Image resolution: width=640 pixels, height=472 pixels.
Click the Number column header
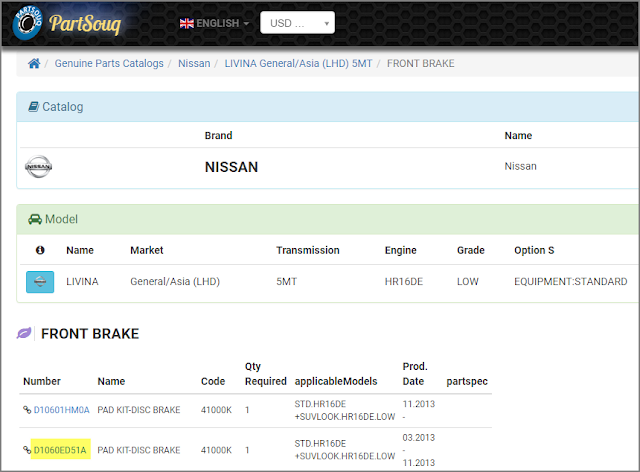42,381
